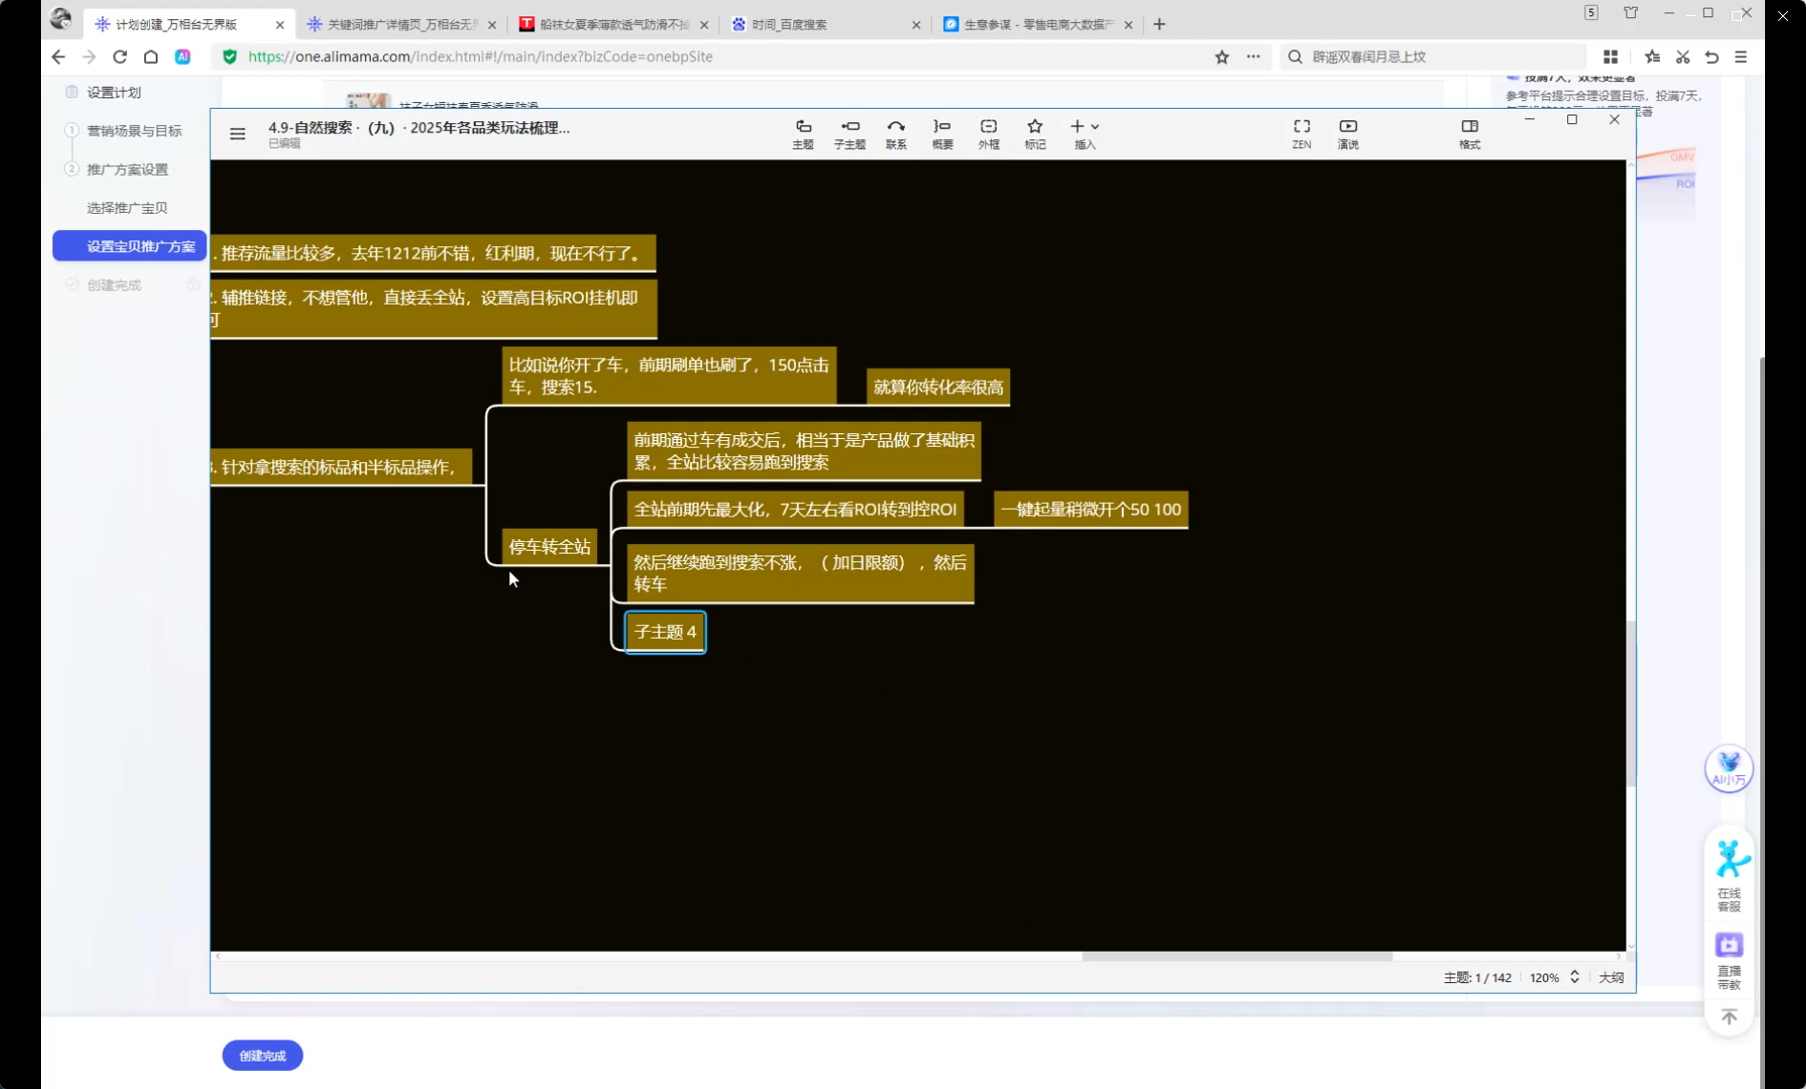Click the blue 创建完成 button

[x=262, y=1055]
